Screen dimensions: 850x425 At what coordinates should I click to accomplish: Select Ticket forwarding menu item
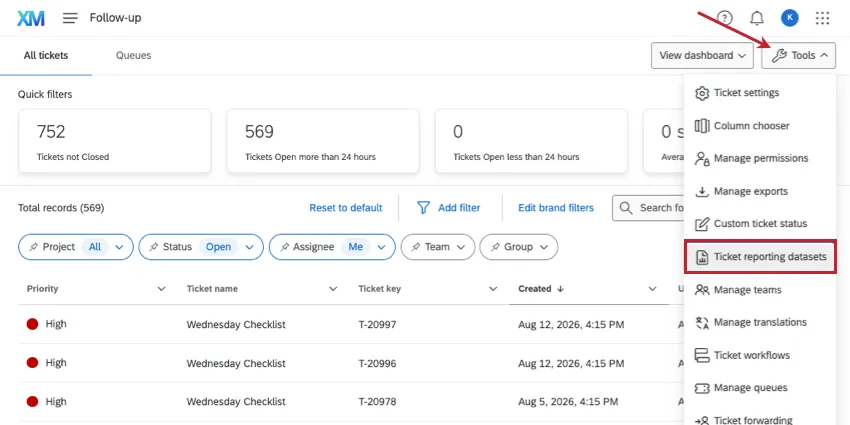(x=761, y=420)
